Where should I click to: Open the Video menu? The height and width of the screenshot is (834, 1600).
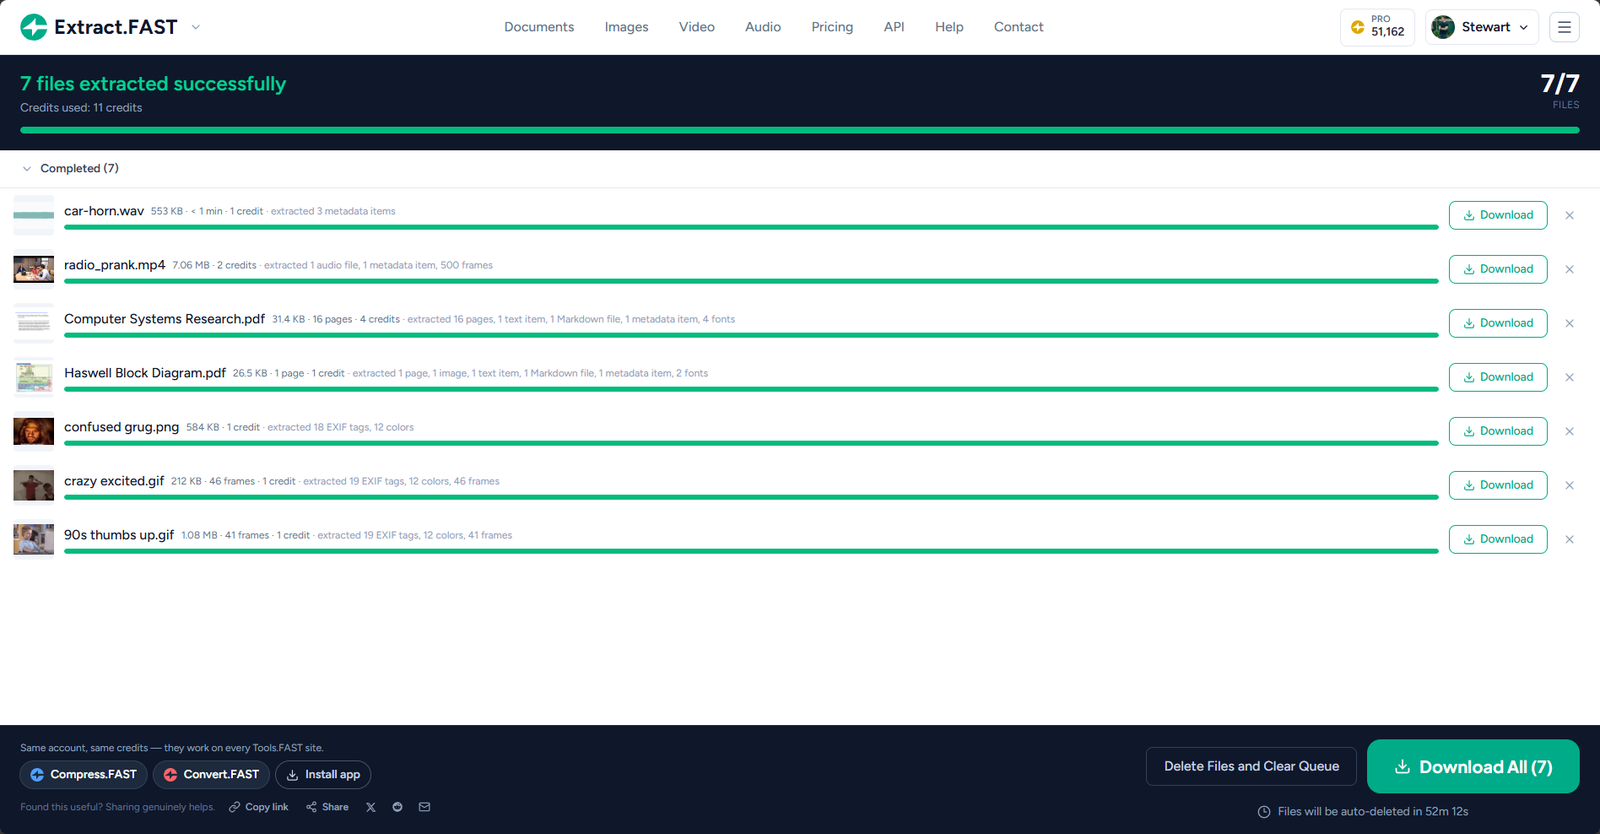pyautogui.click(x=697, y=27)
